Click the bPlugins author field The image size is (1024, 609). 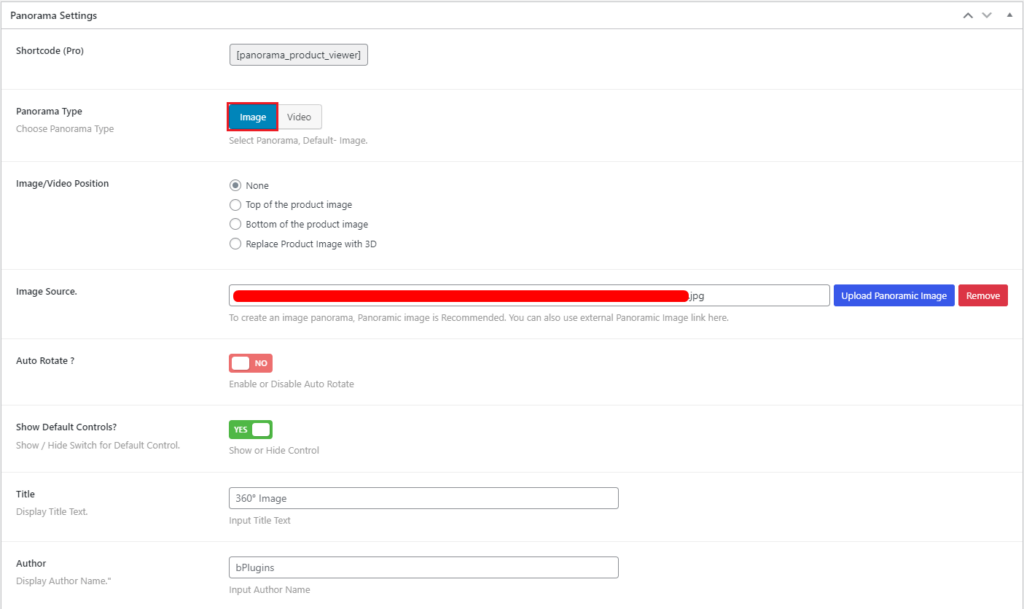tap(422, 567)
